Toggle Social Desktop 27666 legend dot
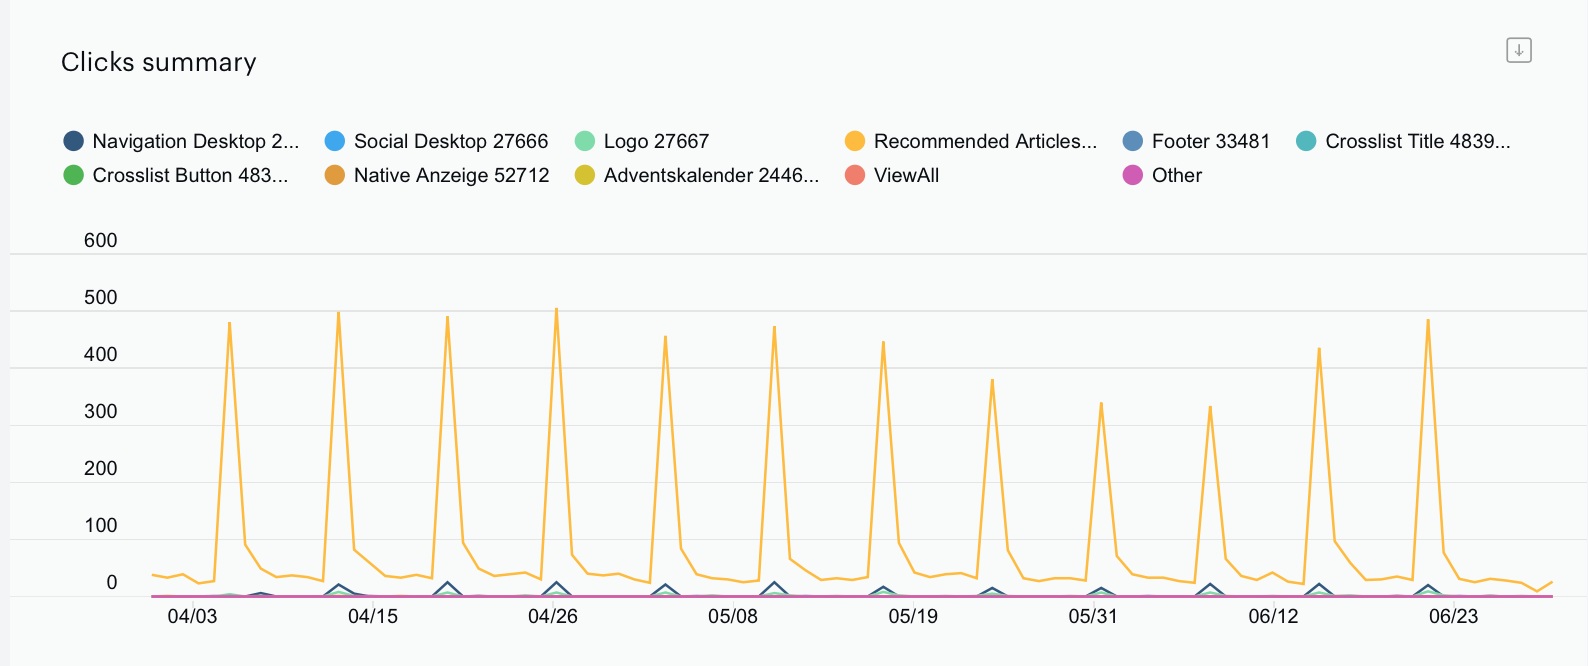The height and width of the screenshot is (666, 1588). pyautogui.click(x=335, y=141)
